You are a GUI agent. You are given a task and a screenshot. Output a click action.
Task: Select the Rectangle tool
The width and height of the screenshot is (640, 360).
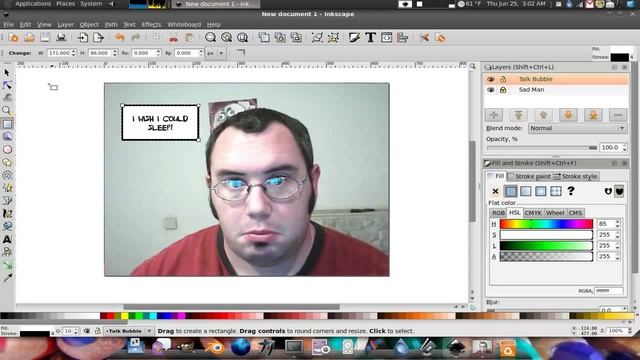7,124
